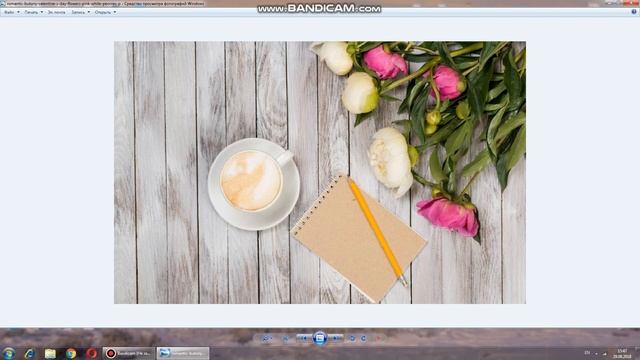640x360 pixels.
Task: Launch Internet Explorer from the taskbar
Action: click(29, 353)
